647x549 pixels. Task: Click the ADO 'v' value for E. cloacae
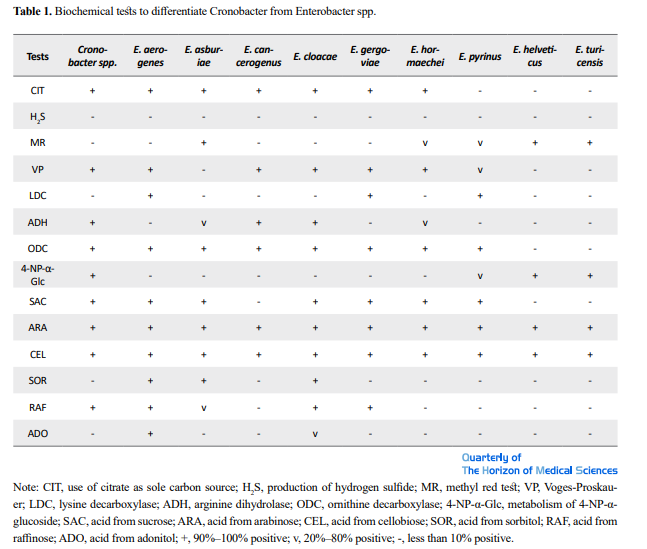pyautogui.click(x=315, y=434)
